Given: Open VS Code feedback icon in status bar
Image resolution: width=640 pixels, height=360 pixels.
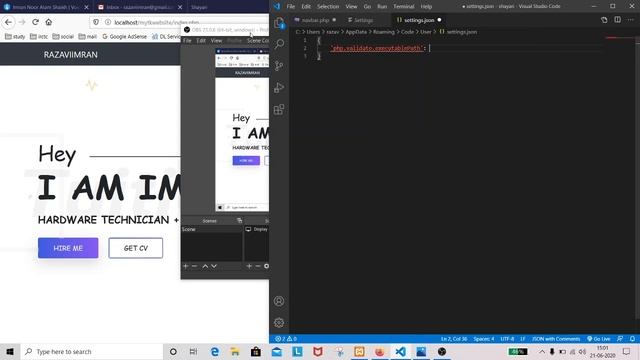Looking at the screenshot, I should [620, 339].
